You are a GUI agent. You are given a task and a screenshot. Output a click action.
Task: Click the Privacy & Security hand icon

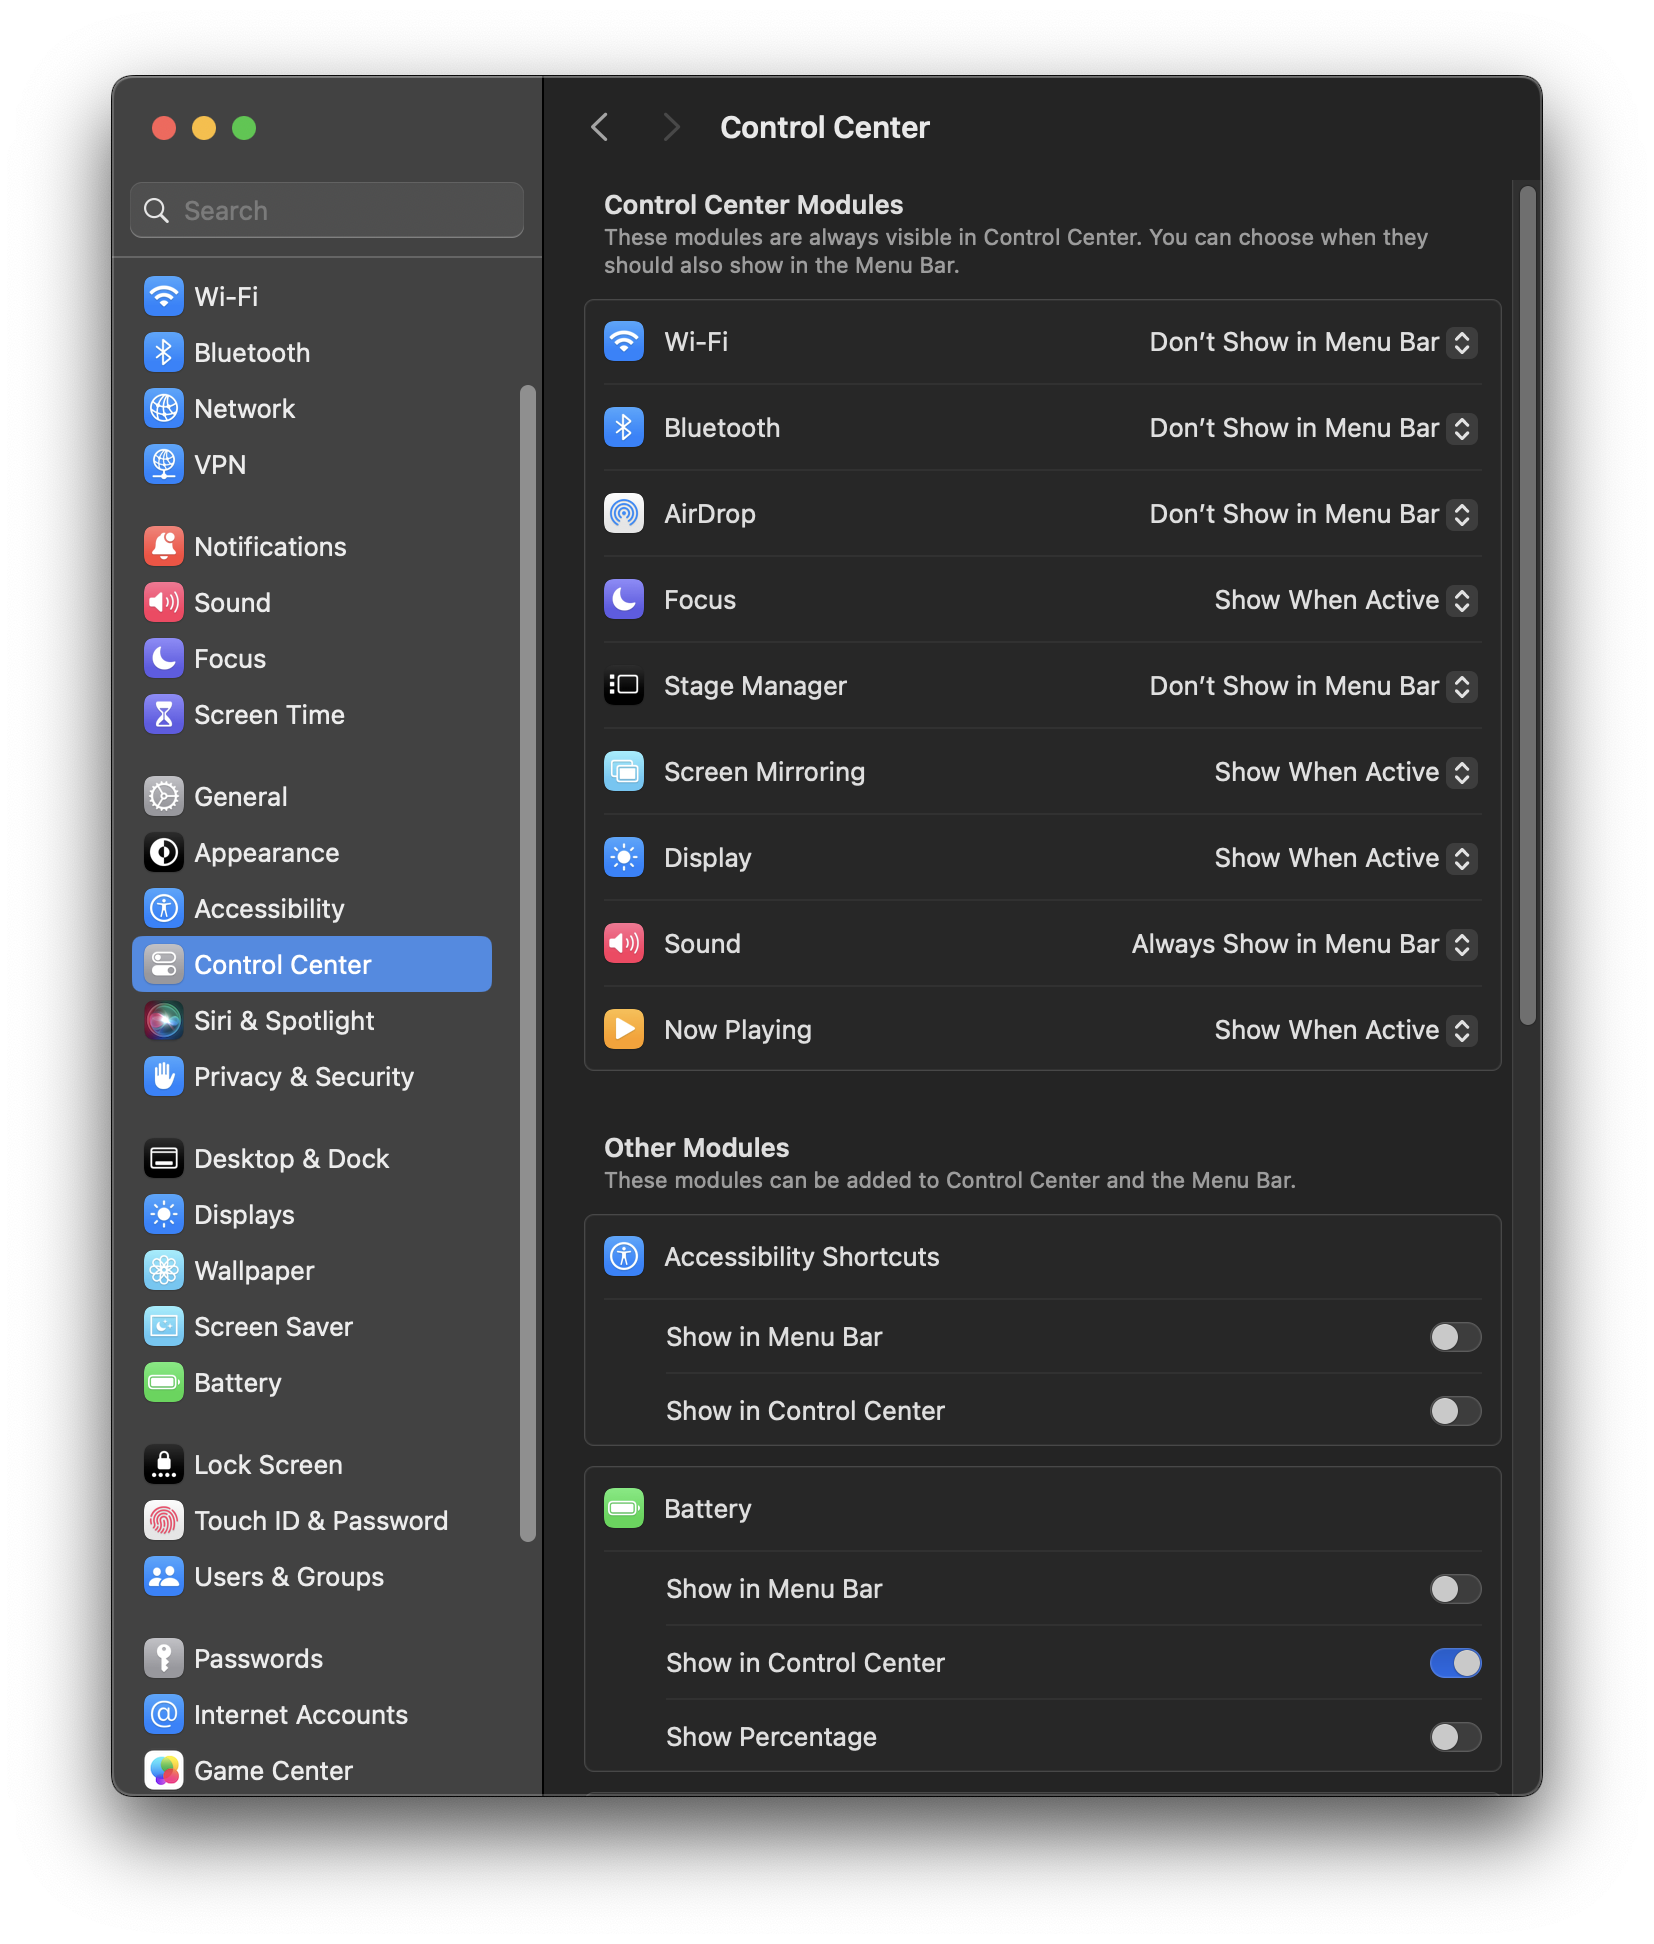click(164, 1076)
